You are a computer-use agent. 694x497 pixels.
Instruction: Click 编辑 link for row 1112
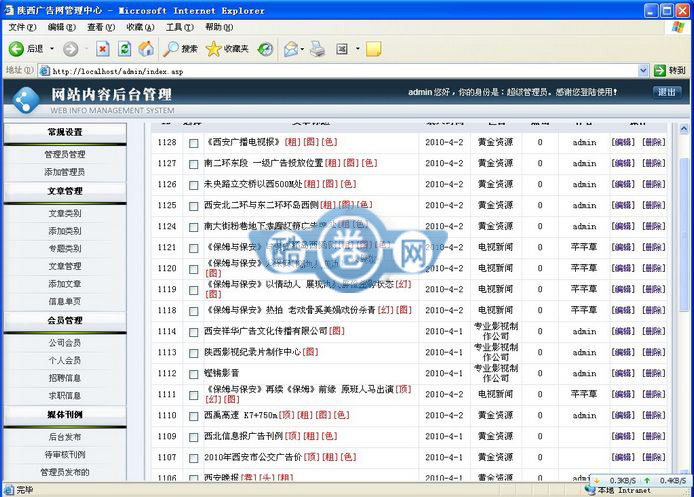coord(623,373)
